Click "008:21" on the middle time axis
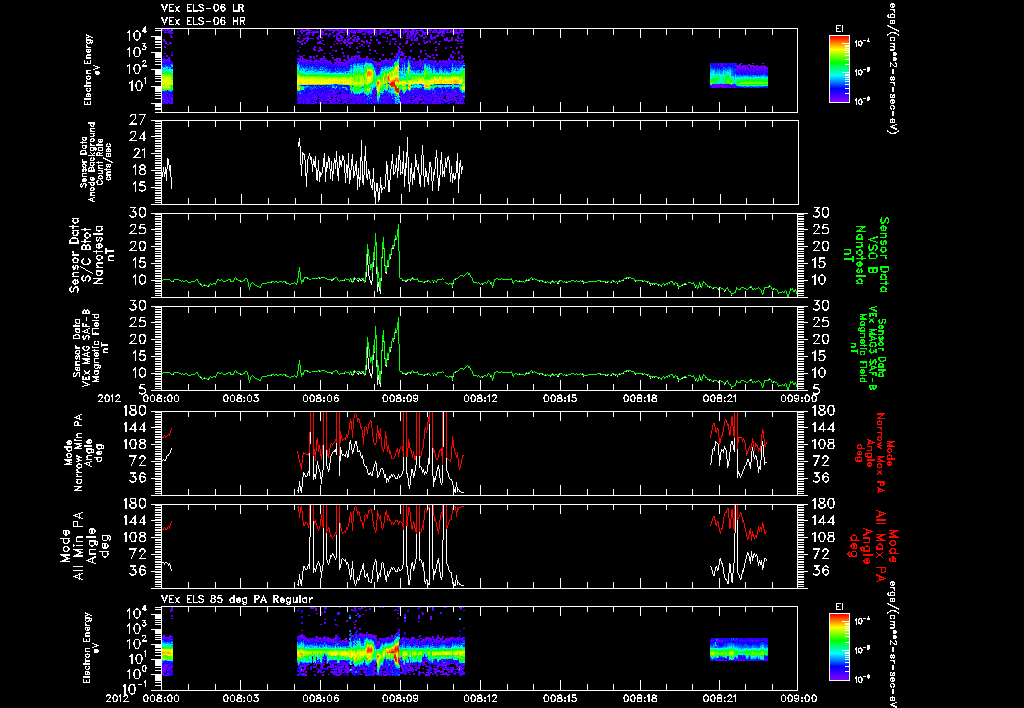Viewport: 1024px width, 708px height. tap(720, 398)
